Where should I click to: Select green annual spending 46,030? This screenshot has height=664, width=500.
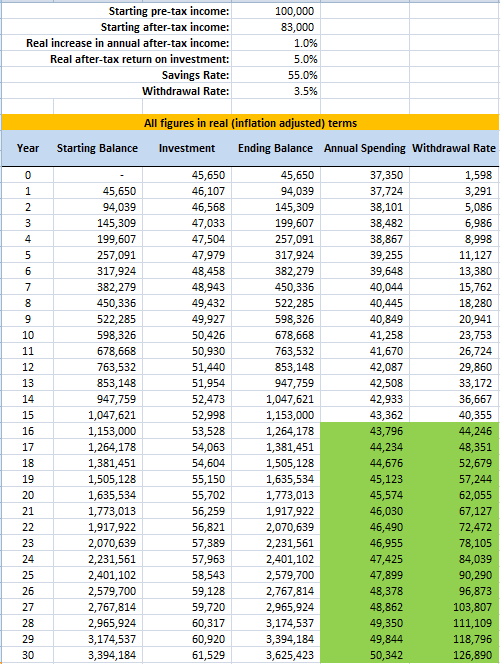pos(386,511)
